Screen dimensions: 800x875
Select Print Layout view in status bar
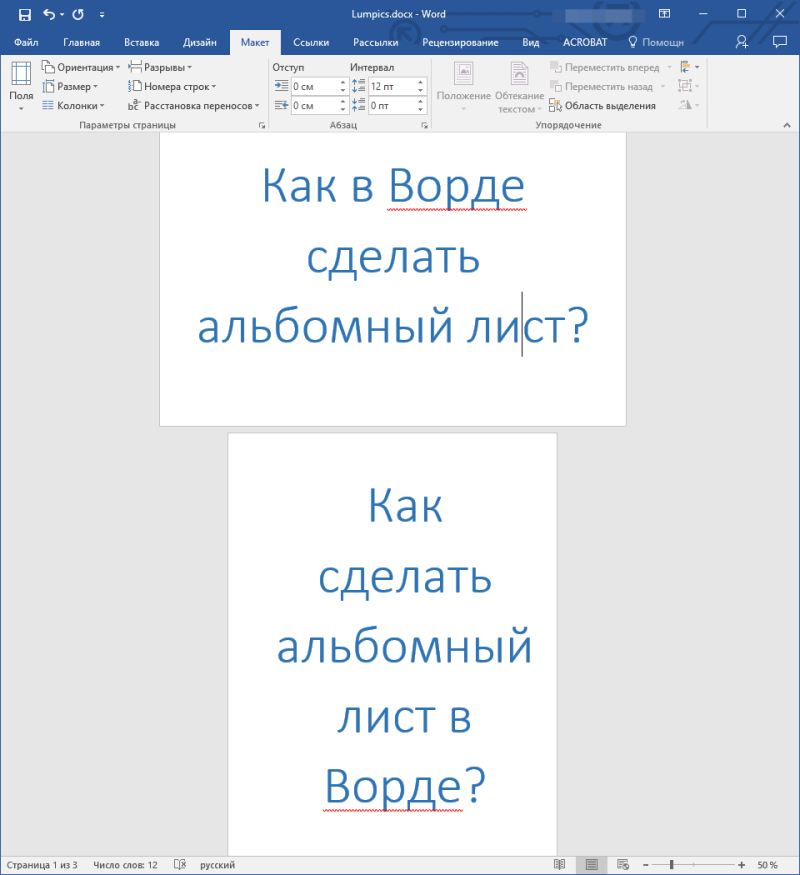coord(591,864)
